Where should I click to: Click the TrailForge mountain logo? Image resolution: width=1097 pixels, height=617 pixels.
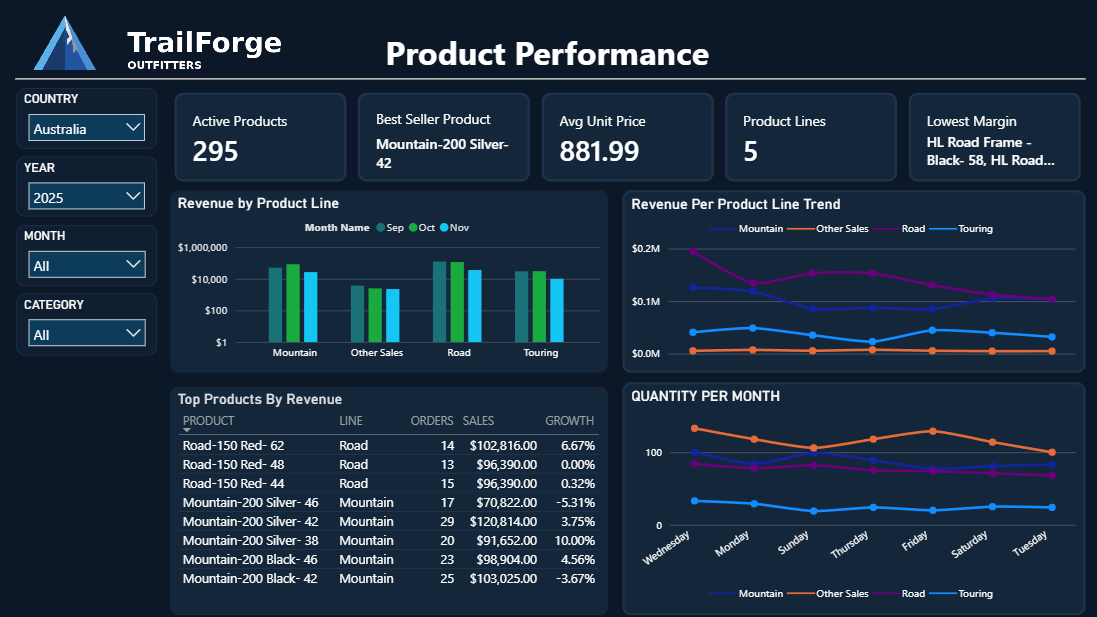point(66,42)
